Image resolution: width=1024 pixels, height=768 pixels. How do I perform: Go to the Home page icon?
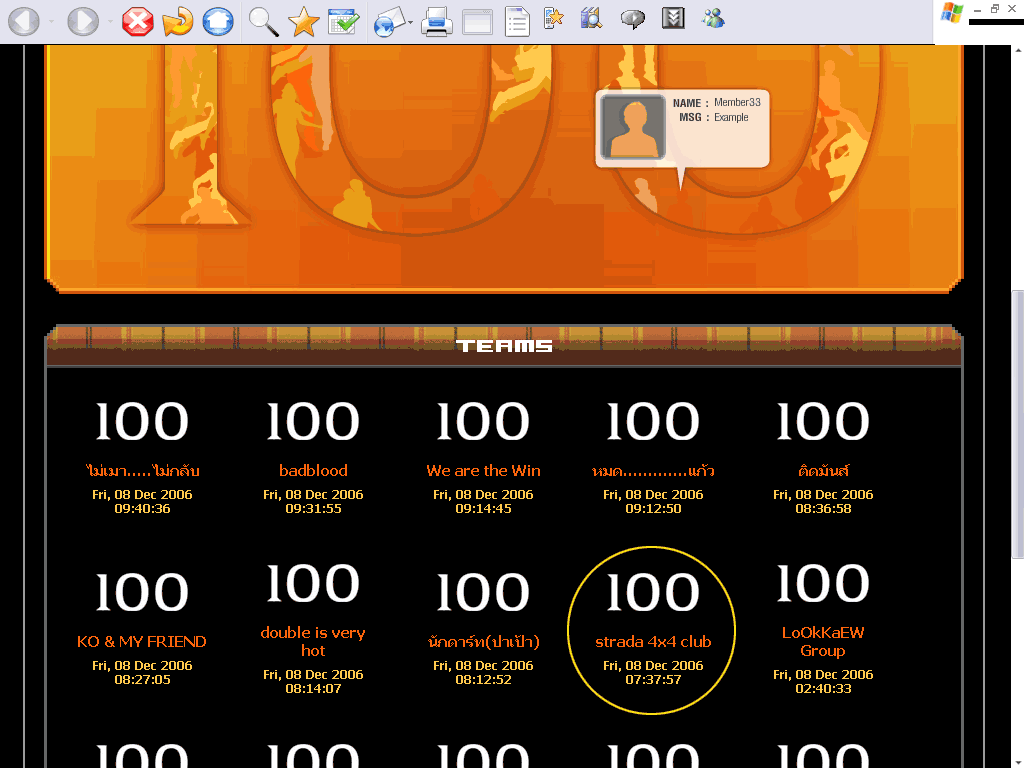[x=218, y=21]
